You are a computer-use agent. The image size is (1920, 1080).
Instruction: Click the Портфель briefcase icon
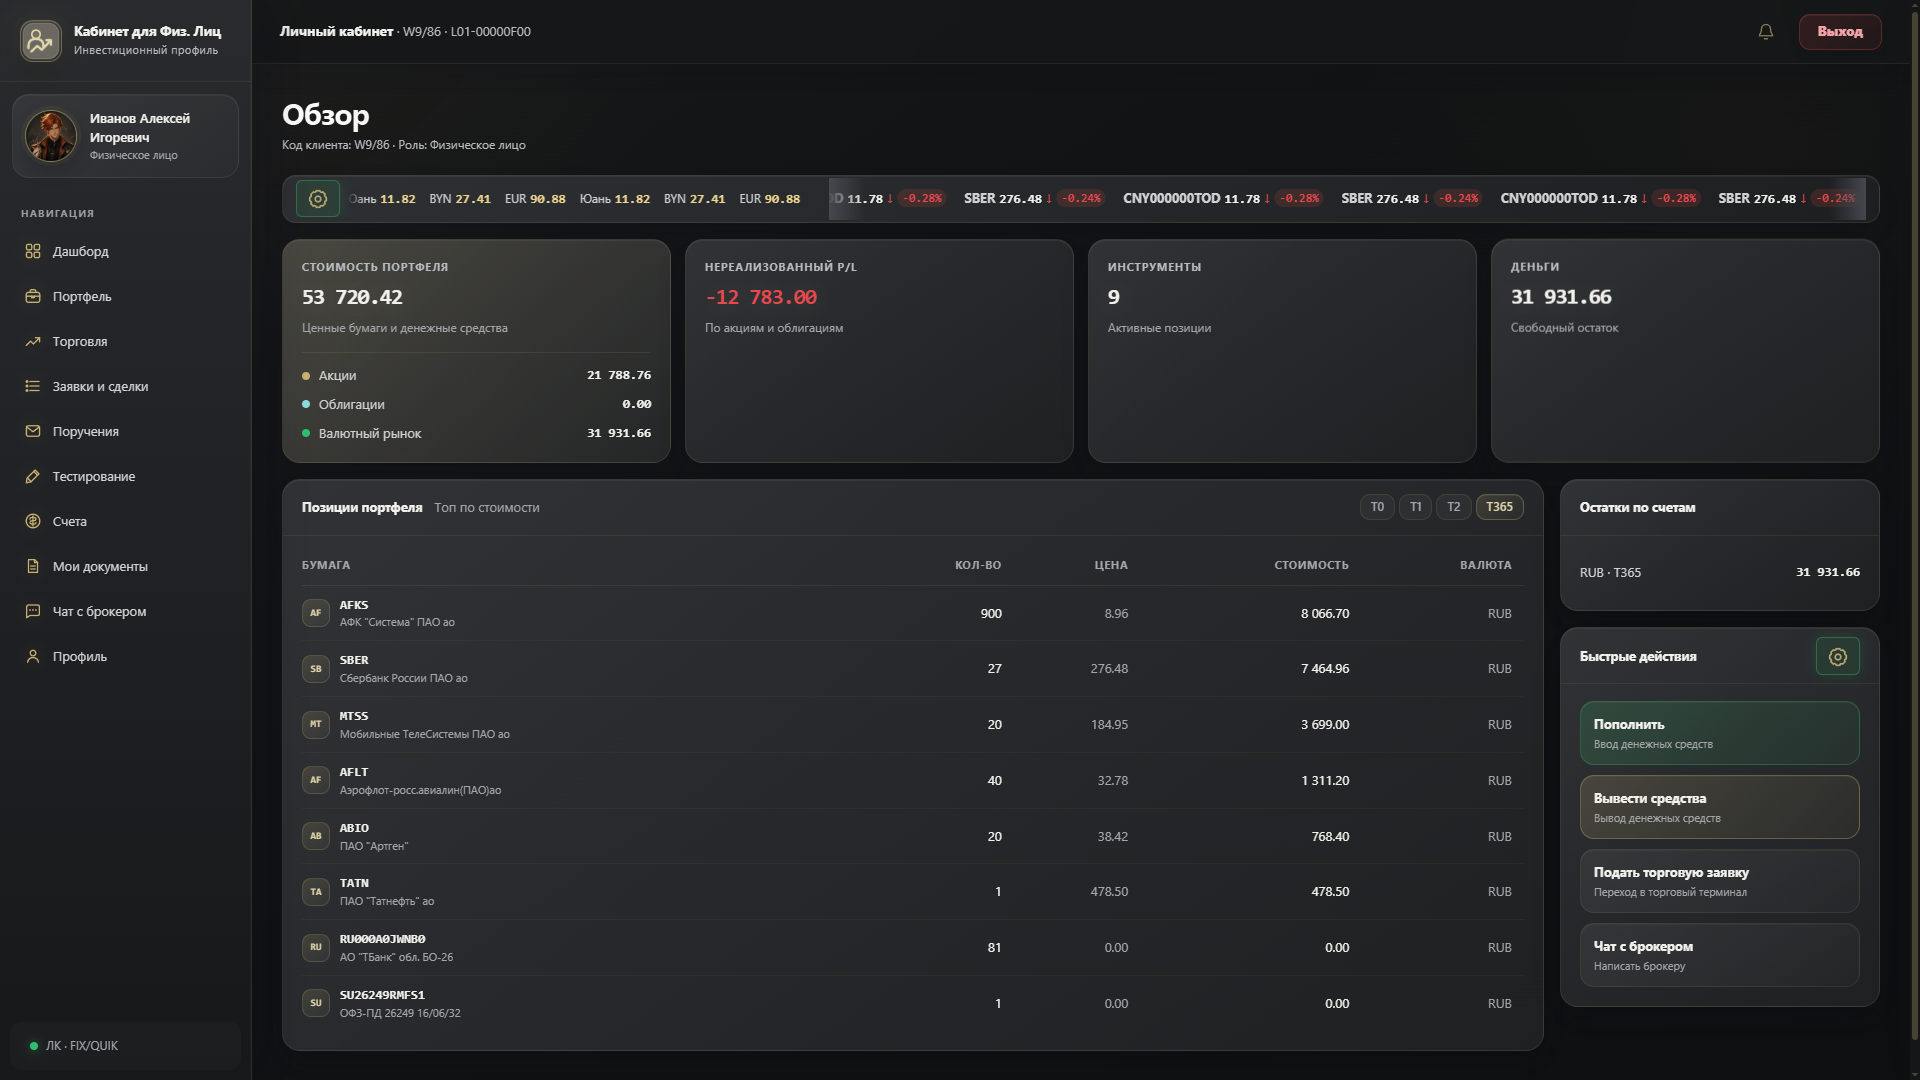click(33, 296)
